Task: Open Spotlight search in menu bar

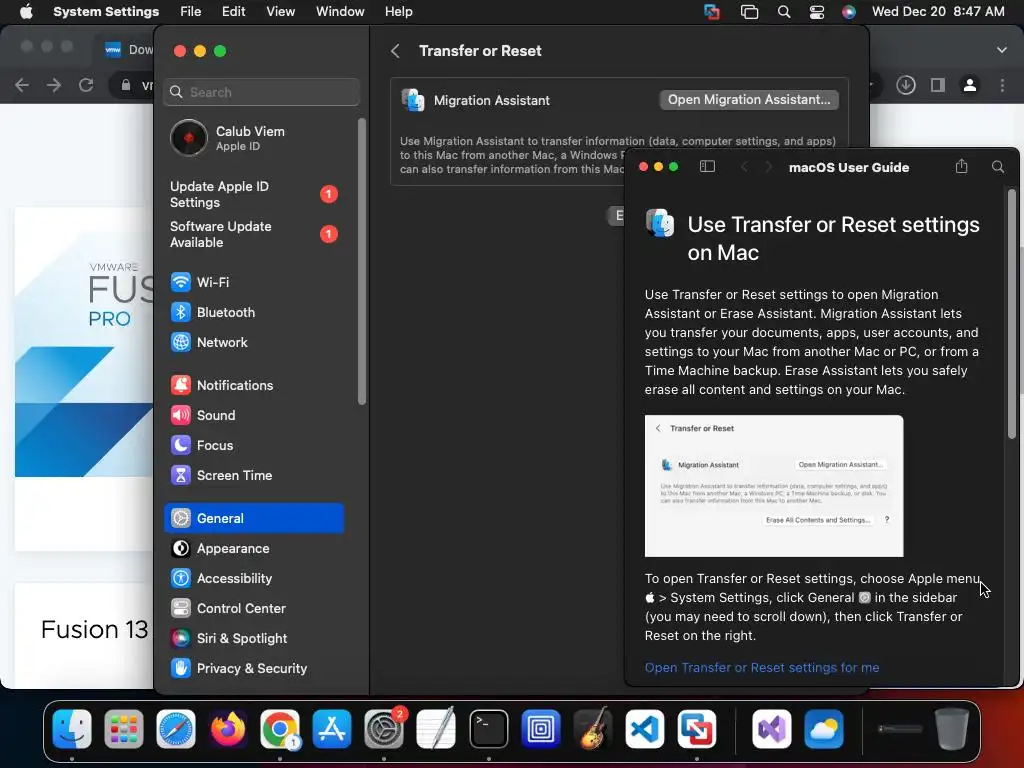Action: pos(784,12)
